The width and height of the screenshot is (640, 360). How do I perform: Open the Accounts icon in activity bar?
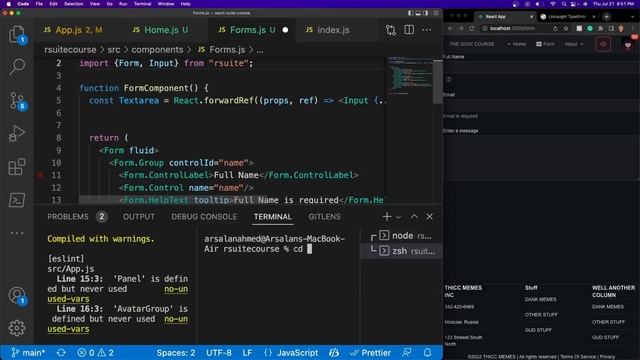(17, 296)
